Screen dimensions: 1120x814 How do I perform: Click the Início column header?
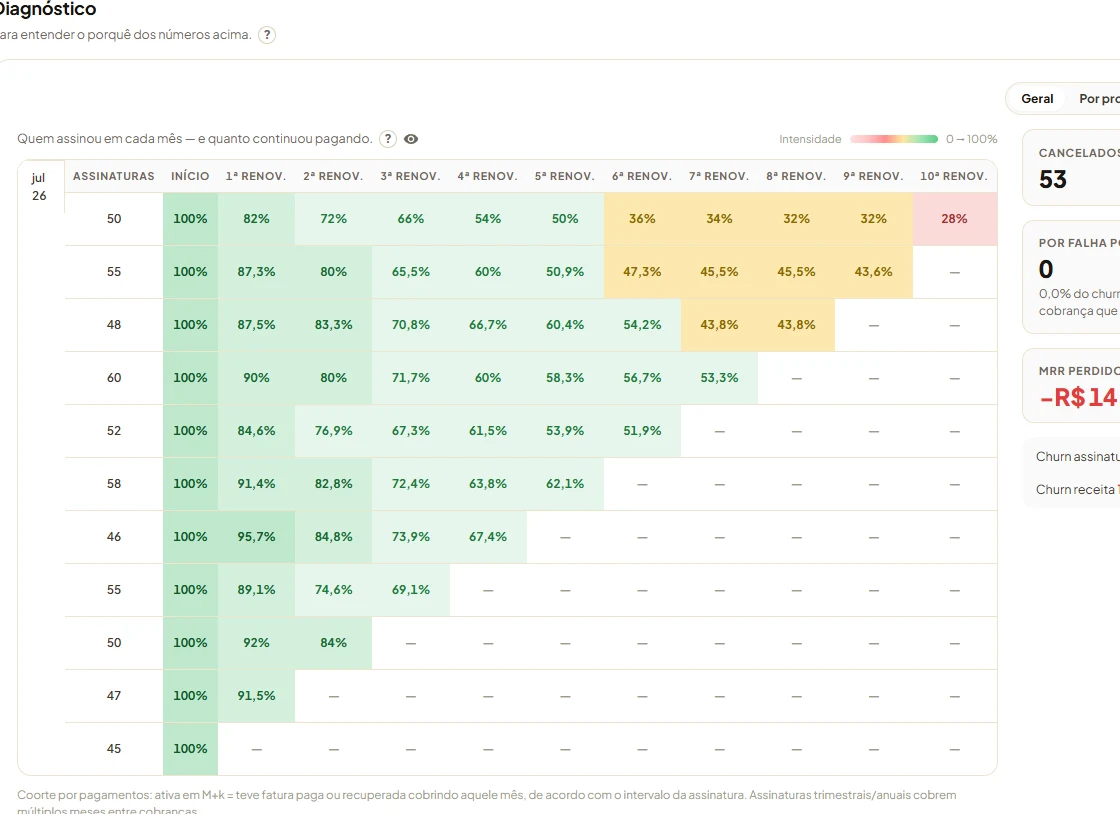190,176
